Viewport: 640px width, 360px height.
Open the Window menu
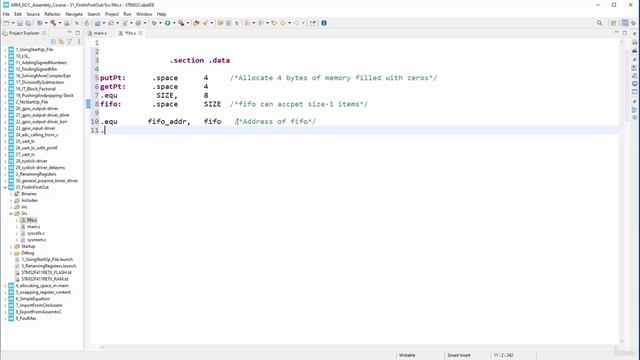(144, 14)
